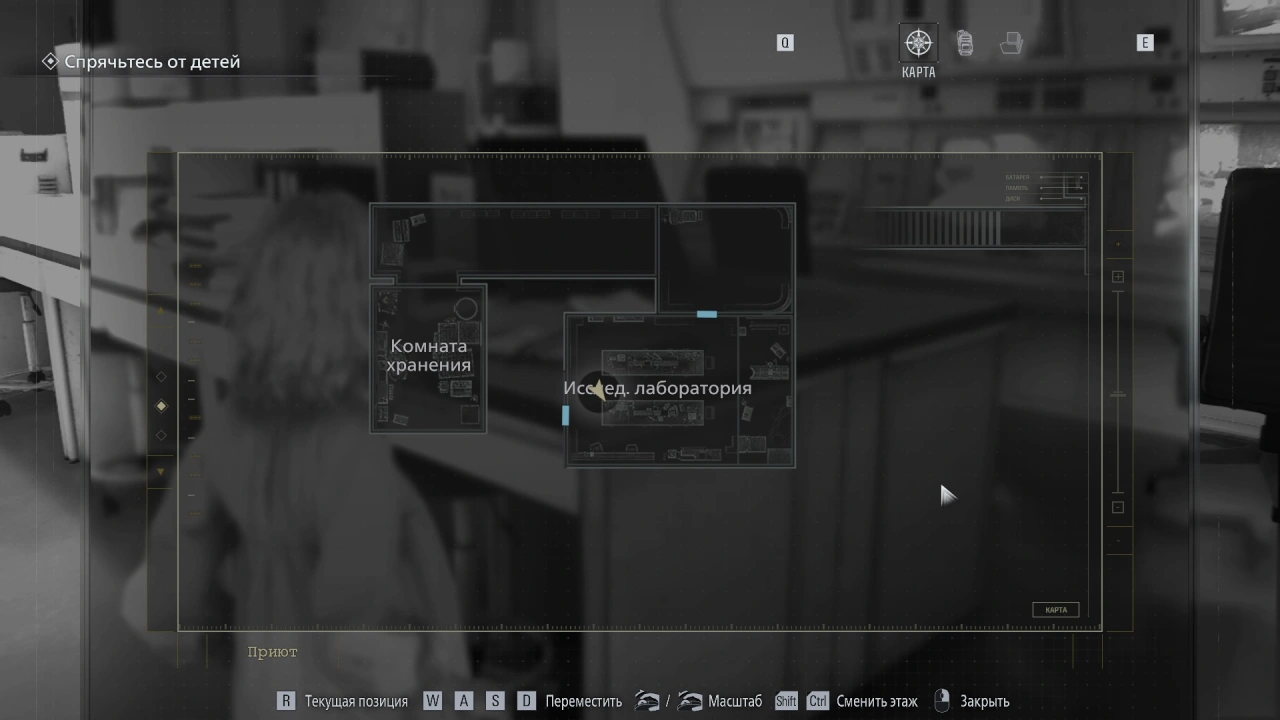This screenshot has width=1280, height=720.
Task: Click the plus zoom-in box
Action: click(1118, 277)
